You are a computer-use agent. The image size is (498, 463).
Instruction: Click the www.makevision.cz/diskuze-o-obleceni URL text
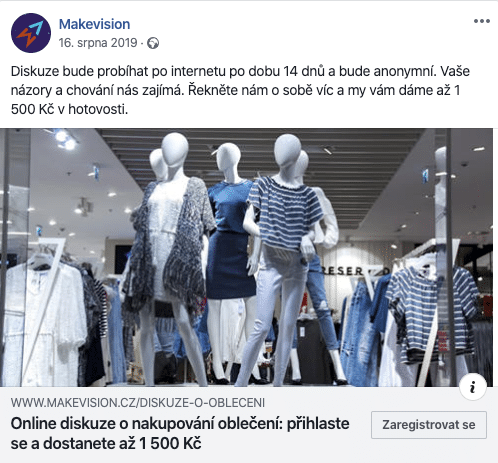[x=138, y=403]
